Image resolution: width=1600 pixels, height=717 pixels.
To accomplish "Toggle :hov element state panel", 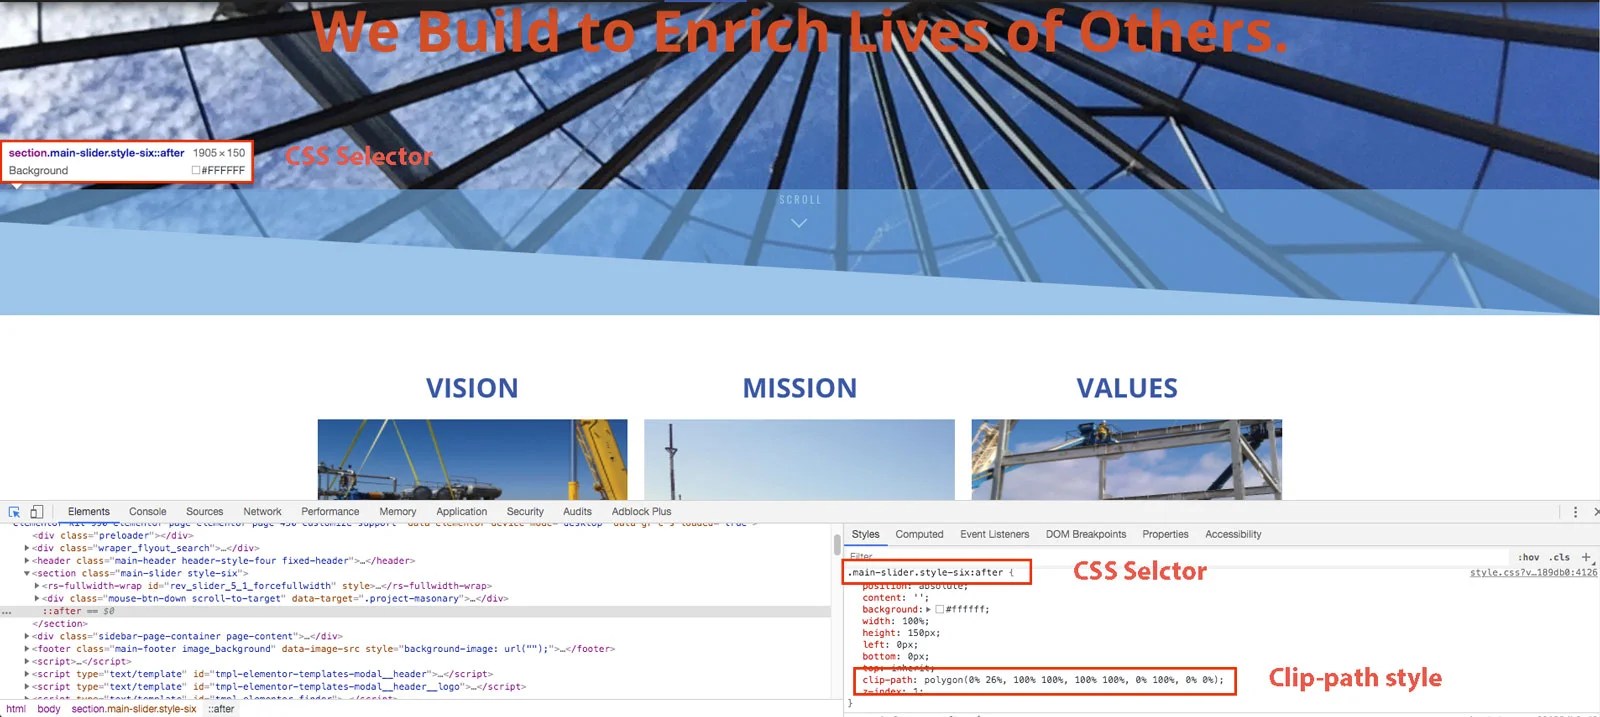I will coord(1528,557).
